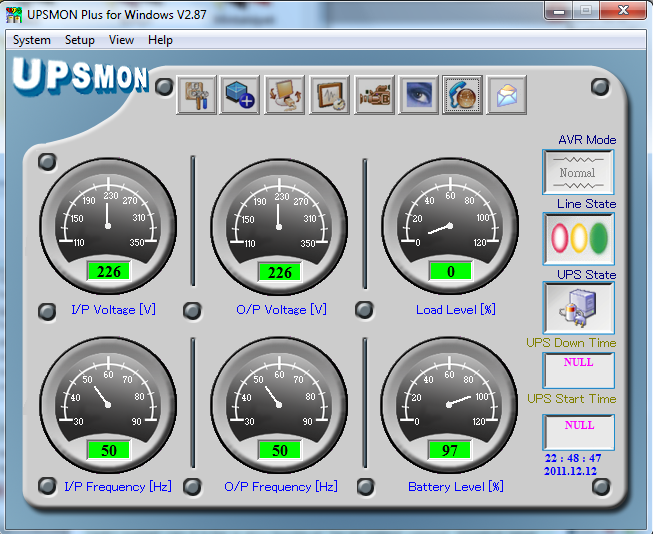
Task: Open the View menu
Action: pyautogui.click(x=121, y=40)
